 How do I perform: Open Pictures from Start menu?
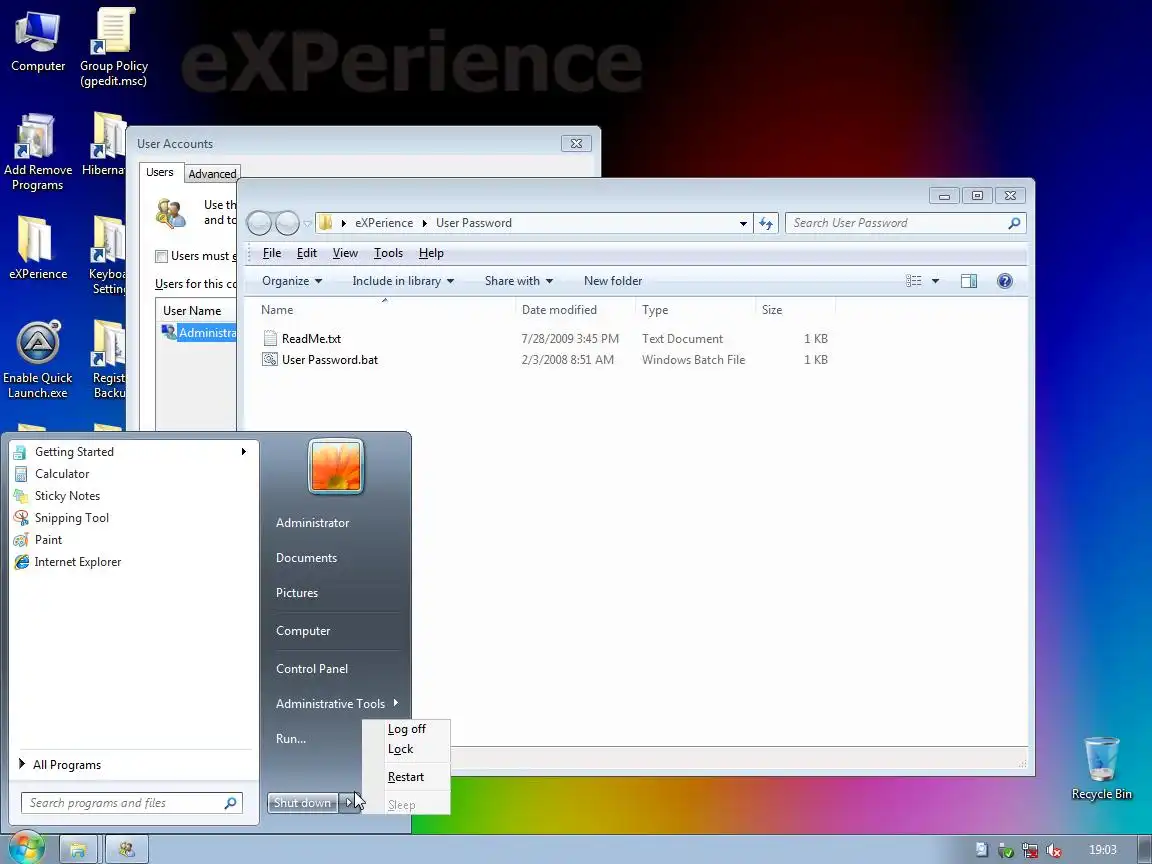coord(297,593)
